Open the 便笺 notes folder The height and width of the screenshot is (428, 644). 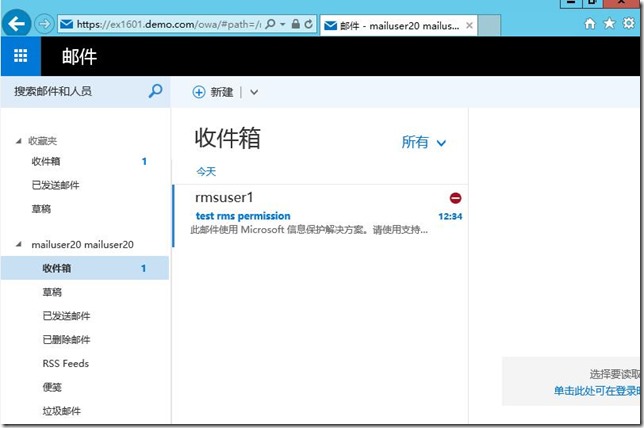52,387
